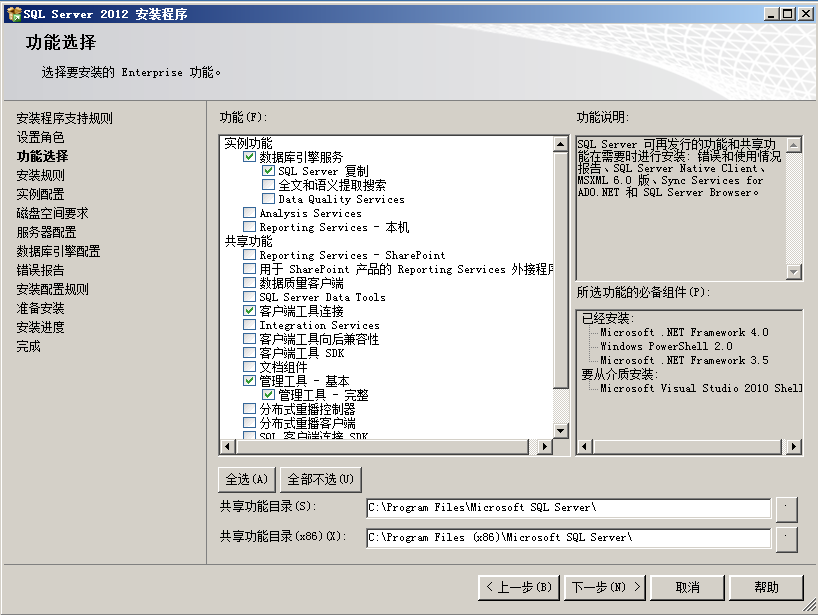Enable the 分布式重播客户端 checkbox
Screen dimensions: 818x615
click(x=249, y=423)
